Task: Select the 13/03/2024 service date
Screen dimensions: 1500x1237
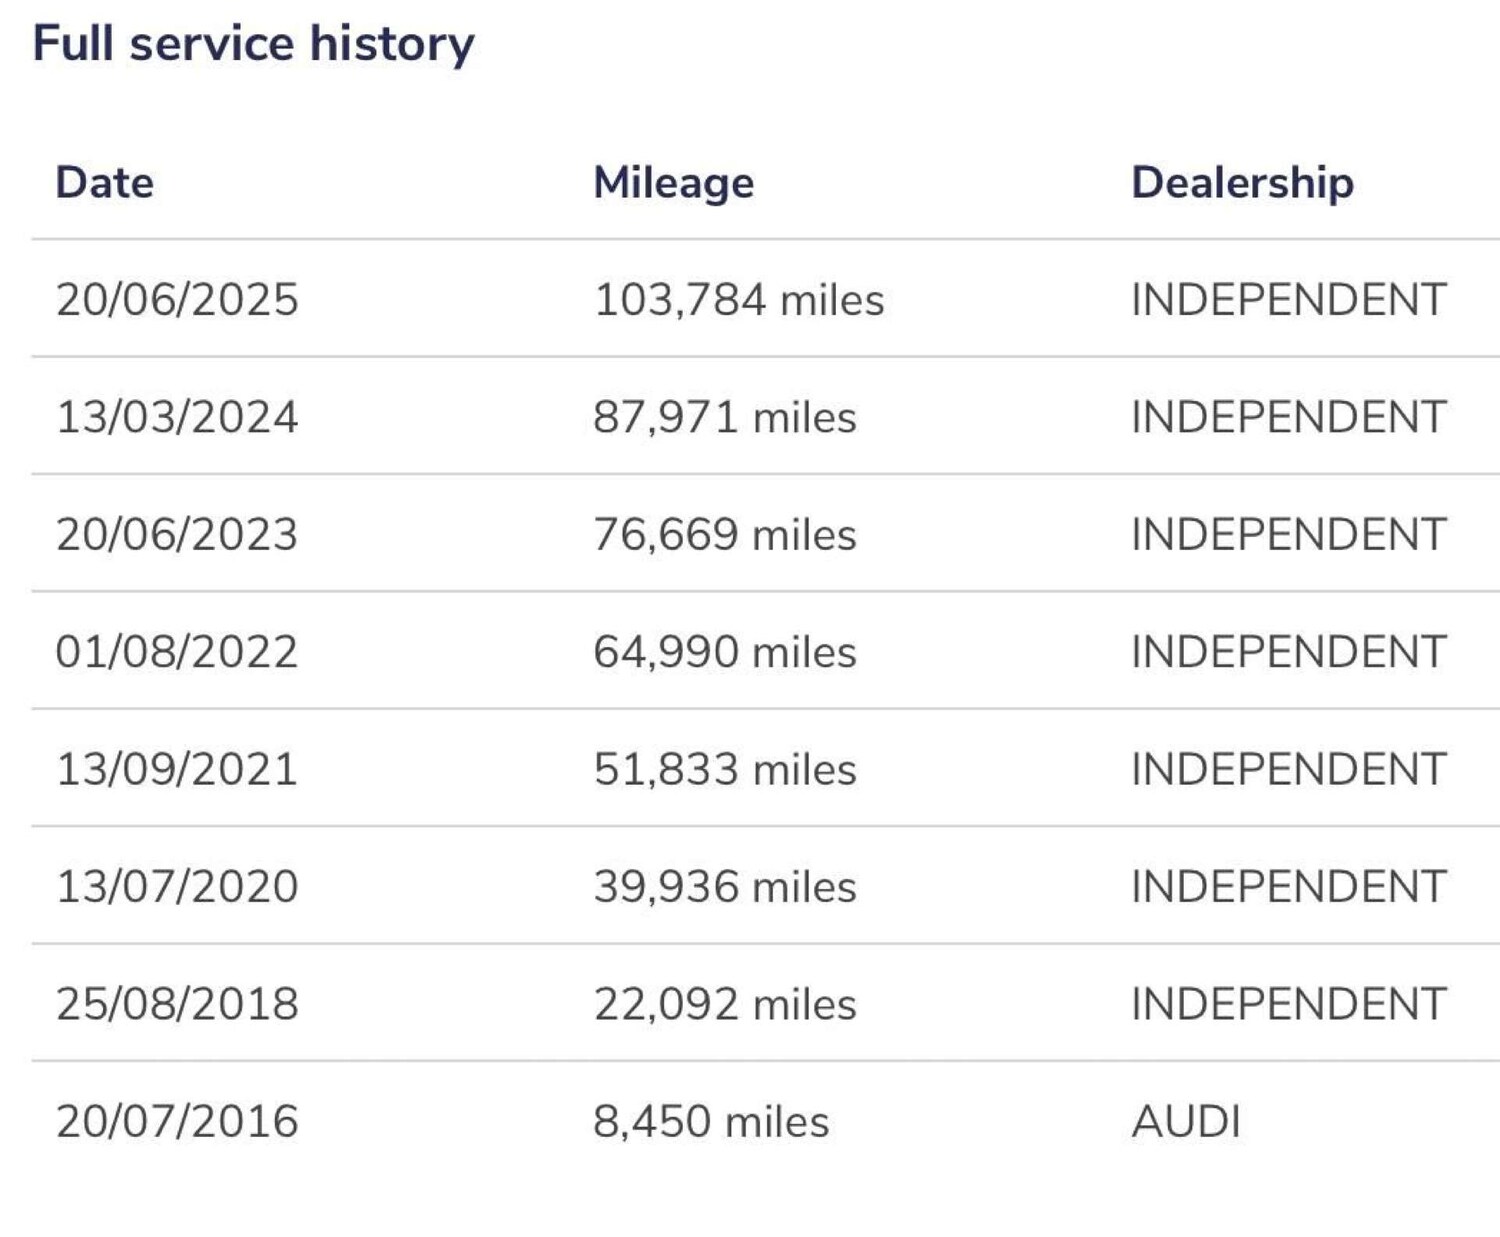Action: point(177,417)
